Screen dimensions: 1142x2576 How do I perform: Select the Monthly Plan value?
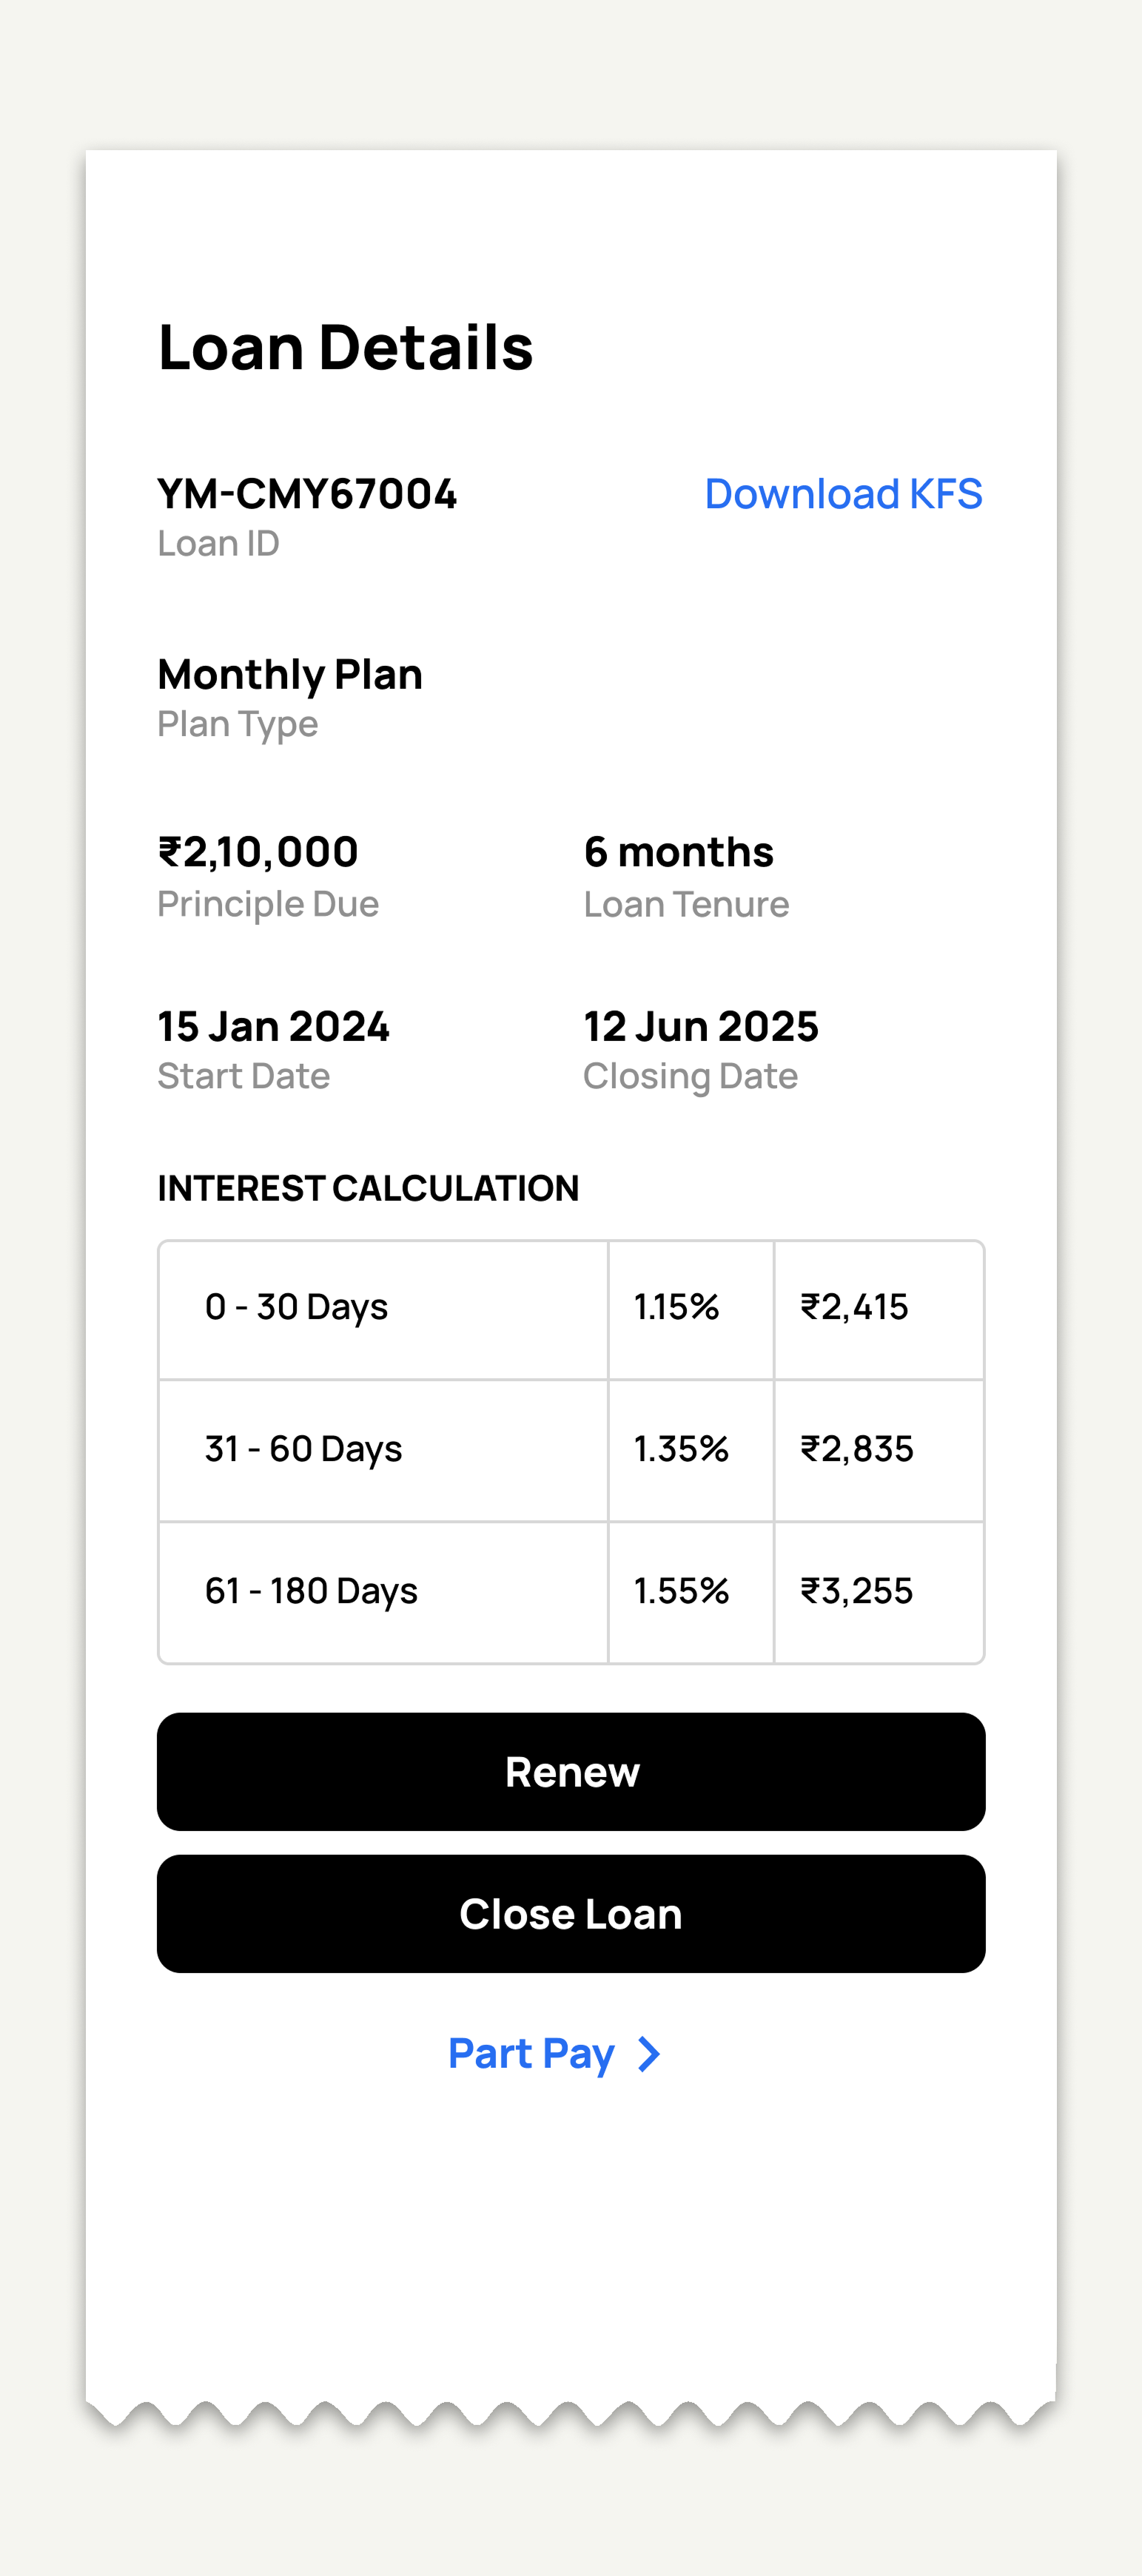(x=290, y=674)
